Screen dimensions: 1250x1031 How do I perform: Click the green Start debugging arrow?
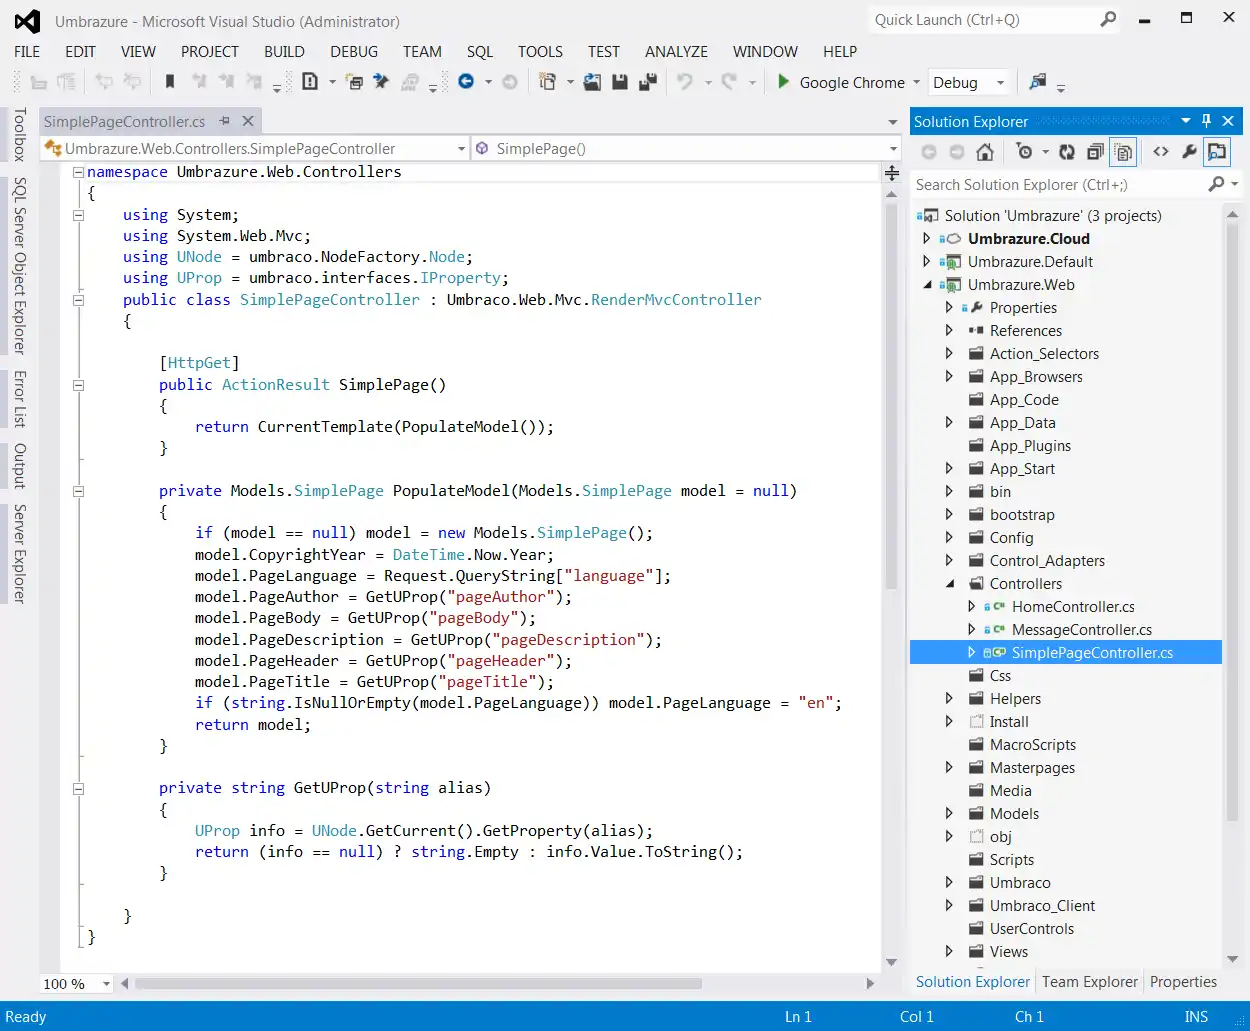pyautogui.click(x=784, y=82)
